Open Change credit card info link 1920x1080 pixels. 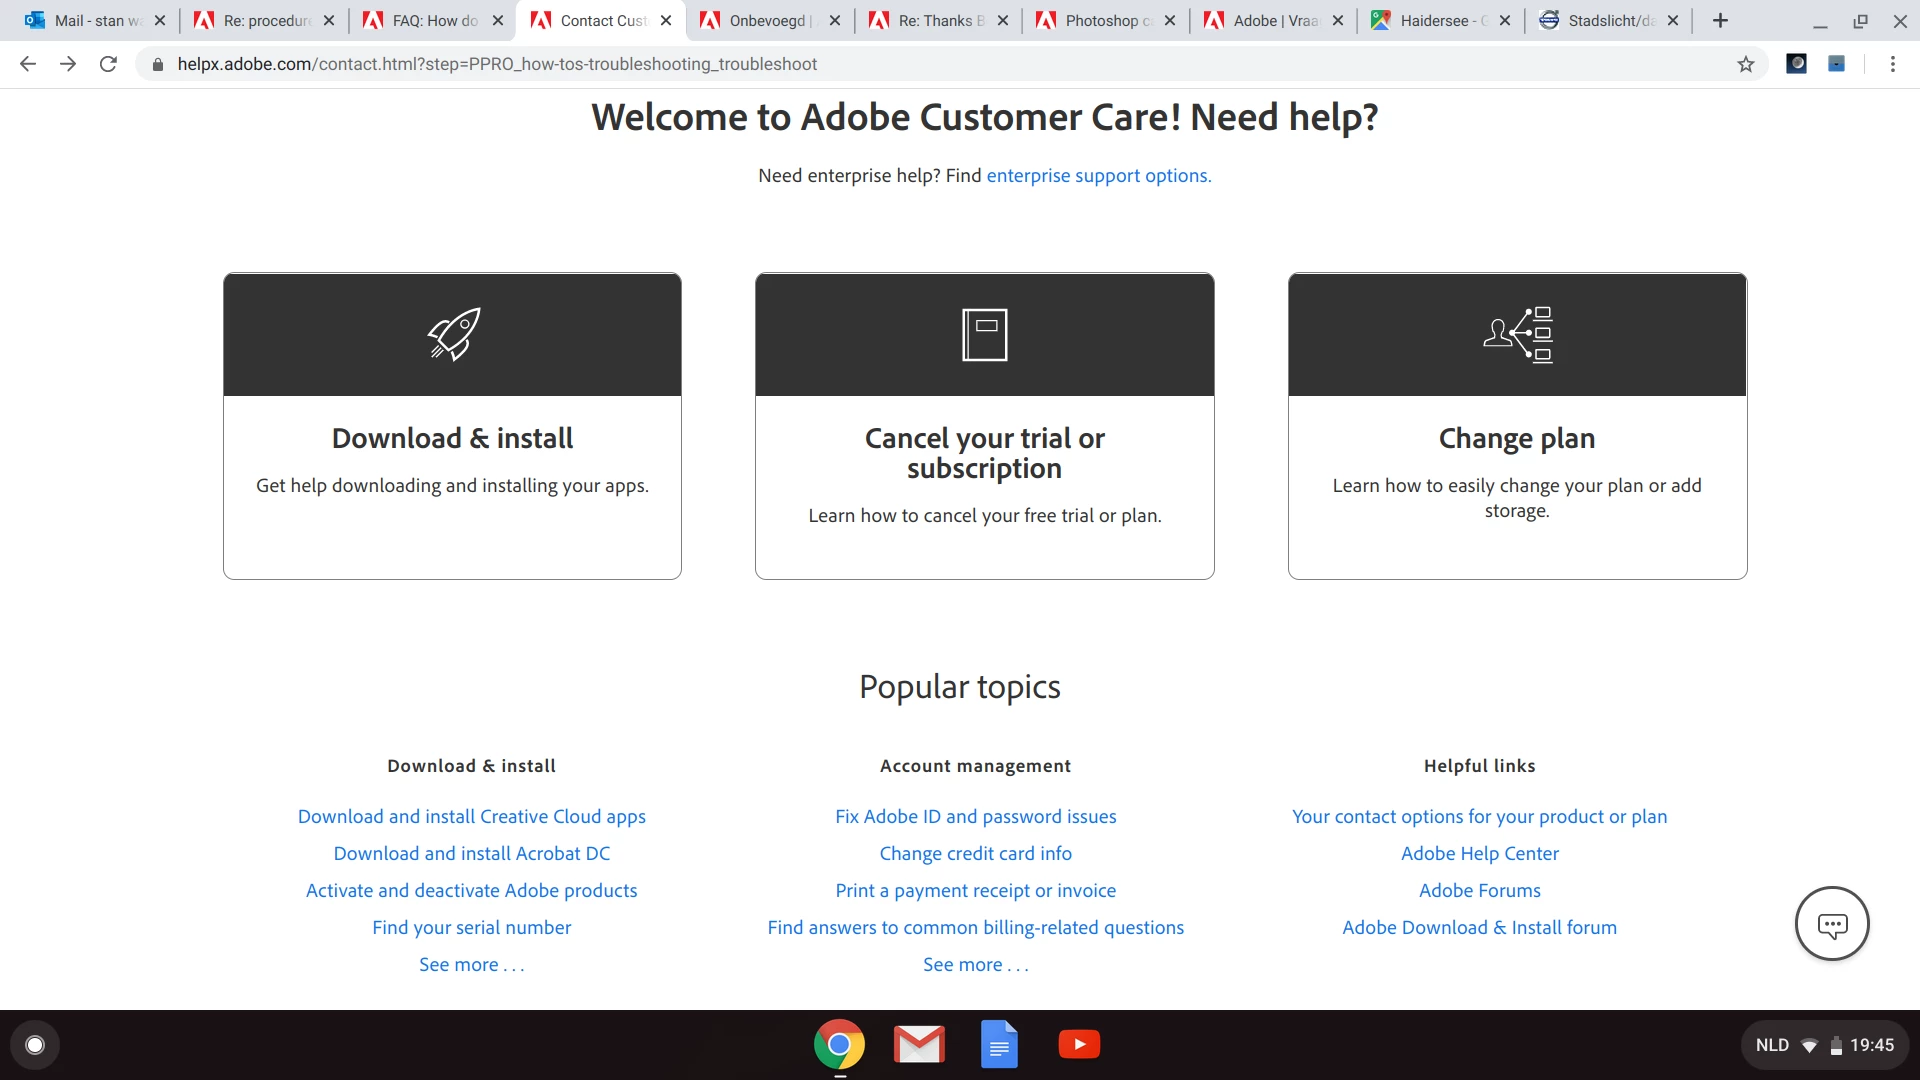click(975, 854)
